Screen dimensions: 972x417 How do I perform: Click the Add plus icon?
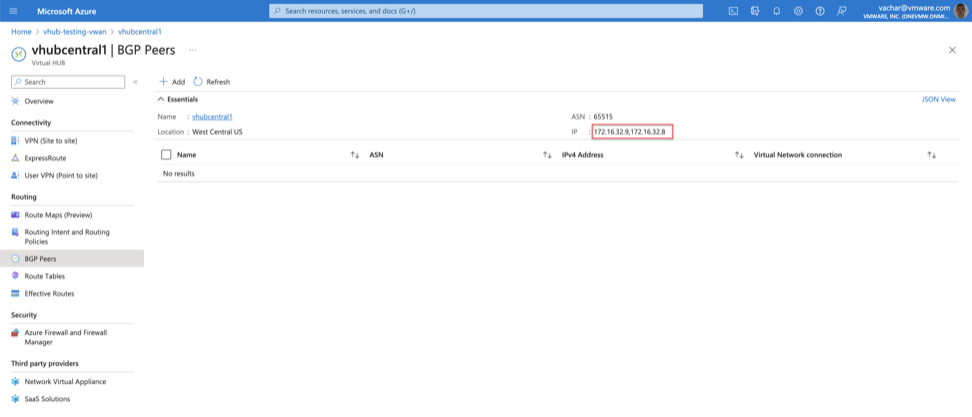(x=164, y=82)
